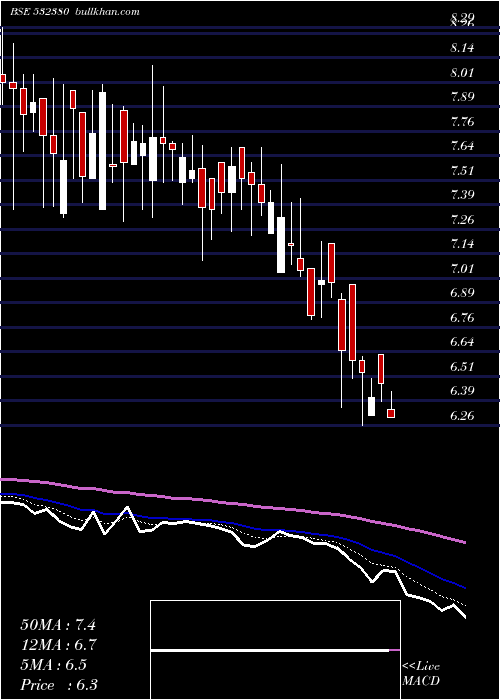Select the 7.76 price axis label
Viewport: 500px width, 700px height.
tap(462, 122)
